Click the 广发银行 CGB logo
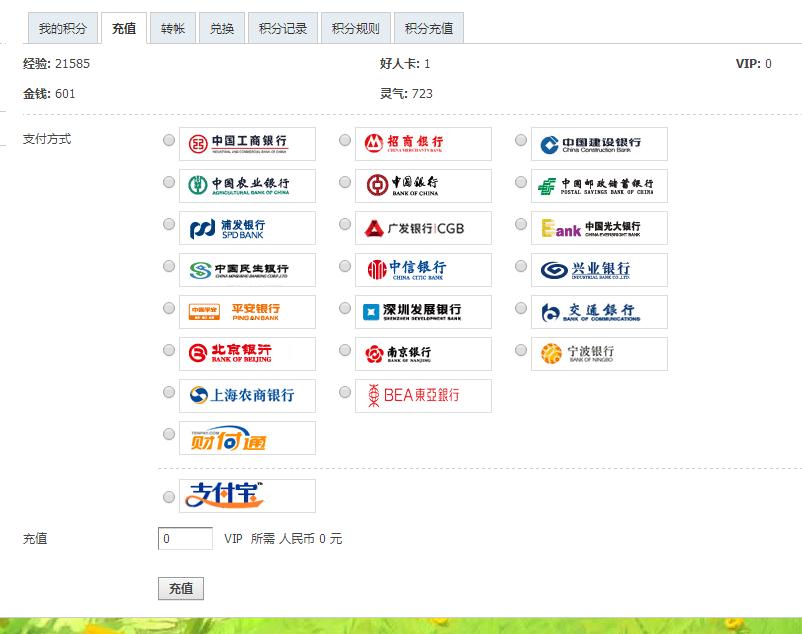This screenshot has height=634, width=802. point(423,228)
